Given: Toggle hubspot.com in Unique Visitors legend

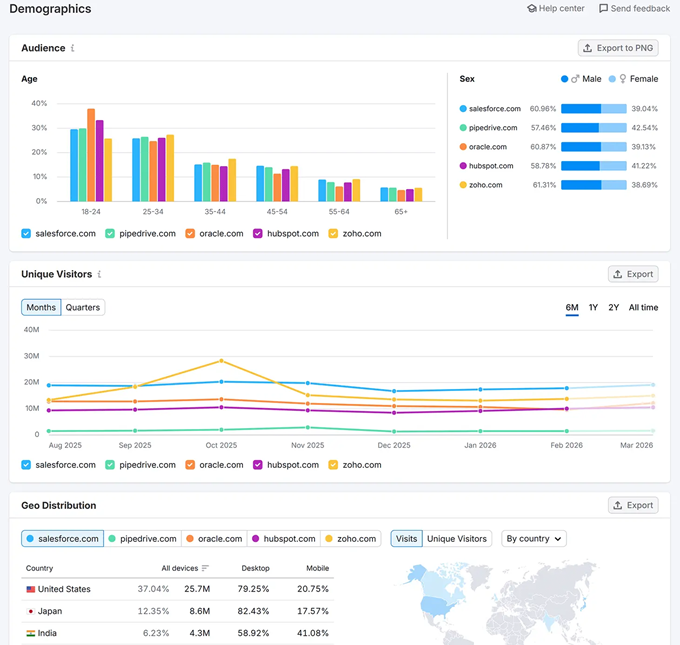Looking at the screenshot, I should [258, 465].
